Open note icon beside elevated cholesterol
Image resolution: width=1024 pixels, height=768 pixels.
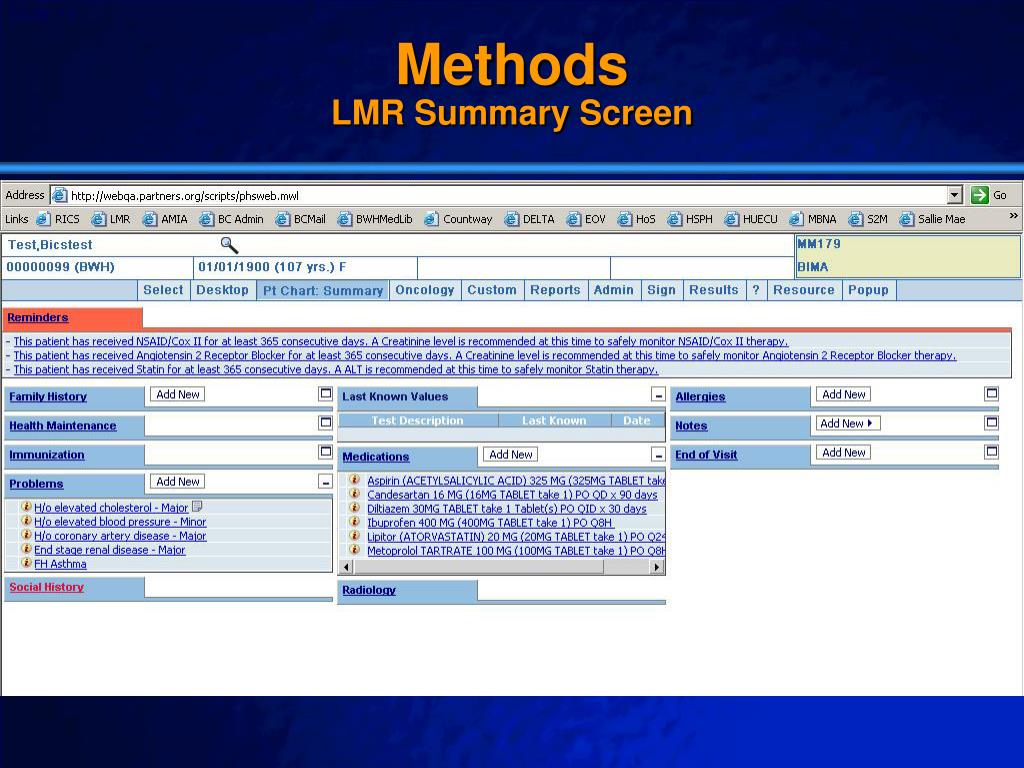[197, 506]
